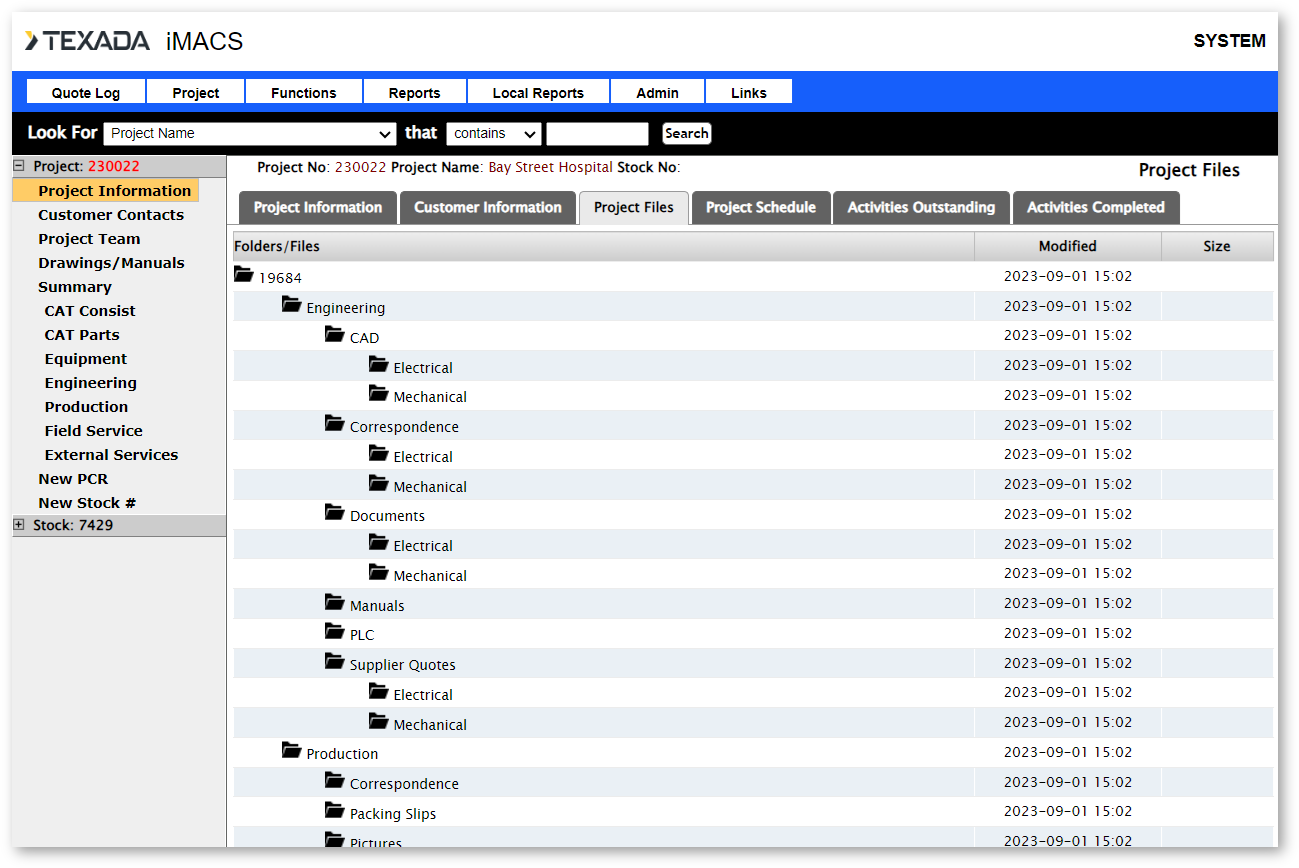Select CAT Parts in the sidebar

(x=82, y=335)
